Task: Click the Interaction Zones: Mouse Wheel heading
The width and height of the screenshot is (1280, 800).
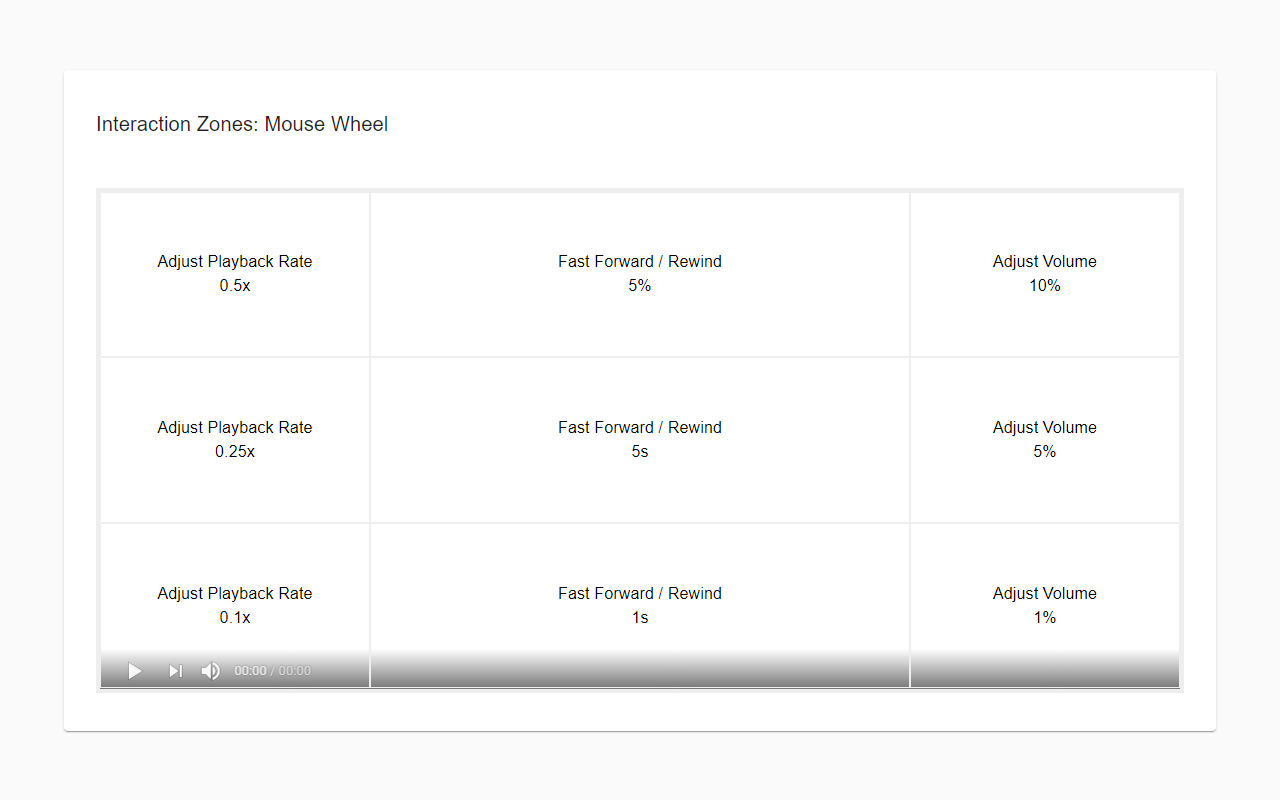Action: 242,125
